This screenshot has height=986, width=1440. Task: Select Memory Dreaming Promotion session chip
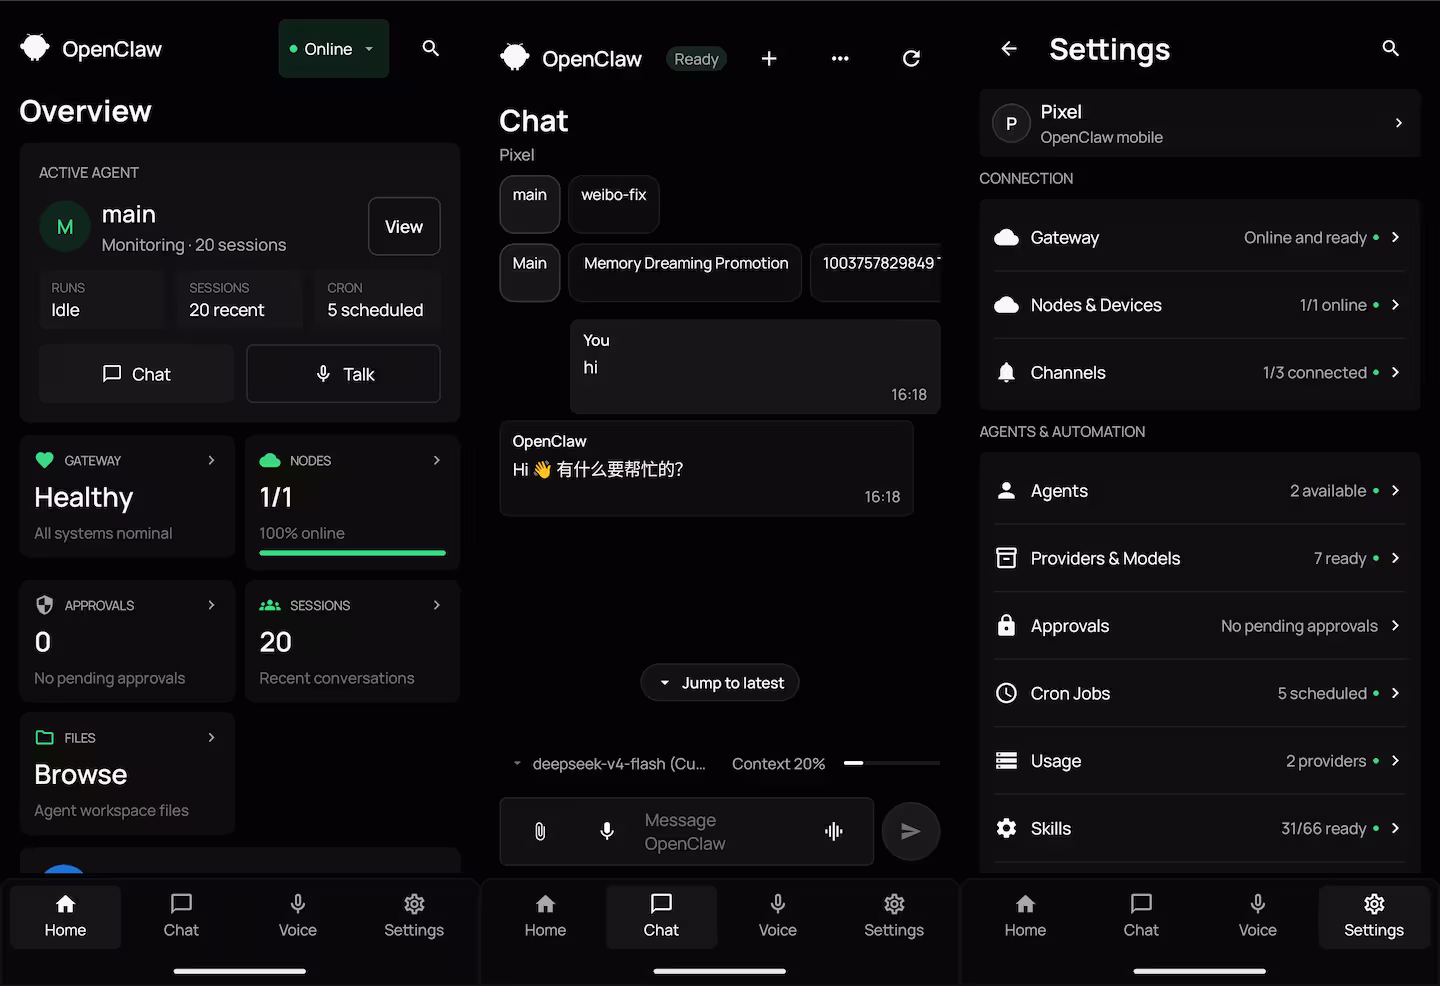click(685, 272)
